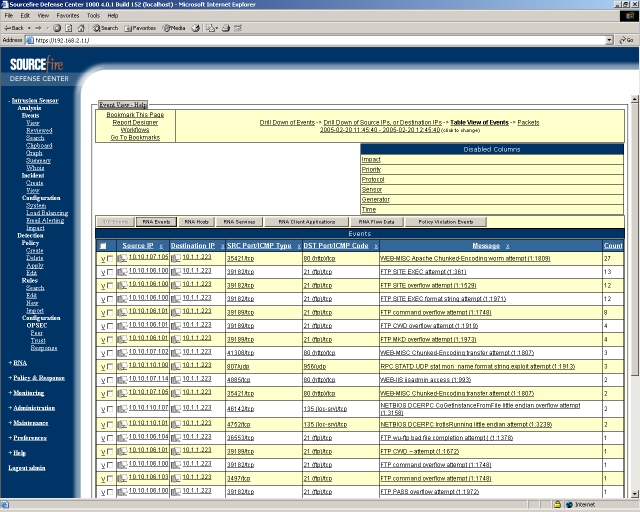Click source host icon in Apache Chunked-Encoding worm row
The height and width of the screenshot is (512, 640).
(x=122, y=258)
